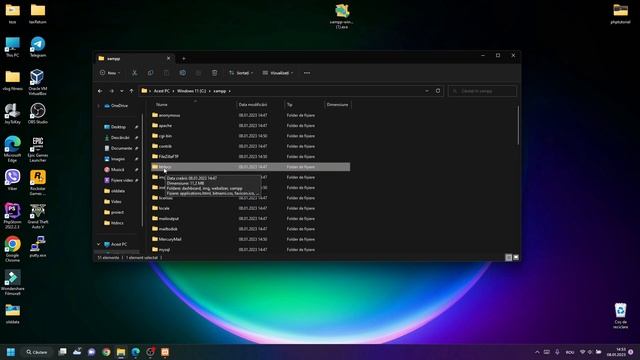Go back with the left arrow
The image size is (640, 360).
click(x=100, y=91)
